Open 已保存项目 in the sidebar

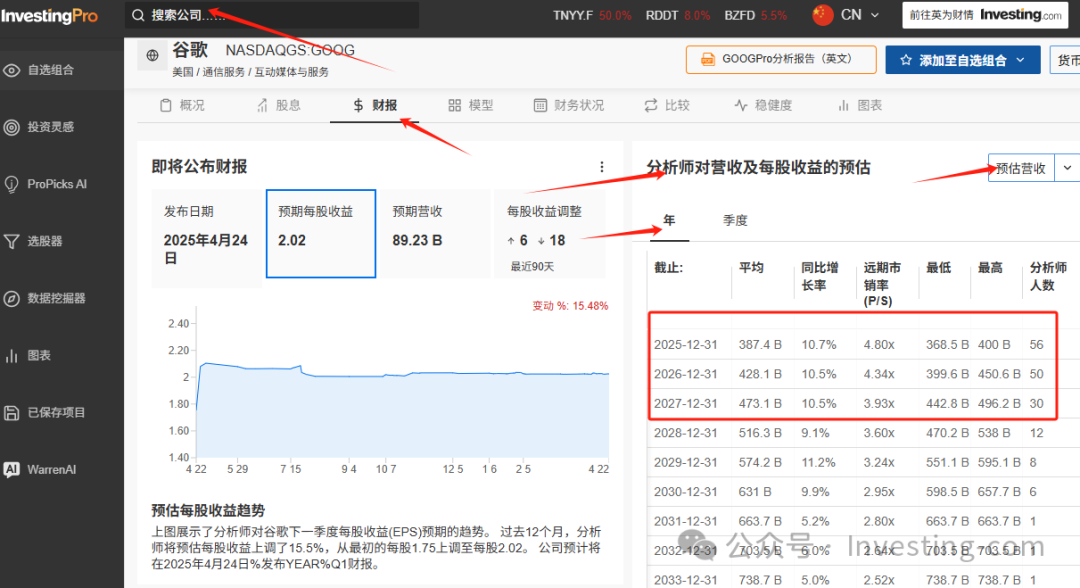[62, 413]
